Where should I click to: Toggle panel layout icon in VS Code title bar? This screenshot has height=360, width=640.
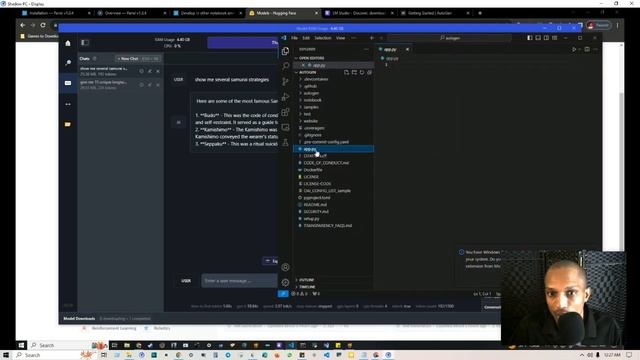(538, 38)
